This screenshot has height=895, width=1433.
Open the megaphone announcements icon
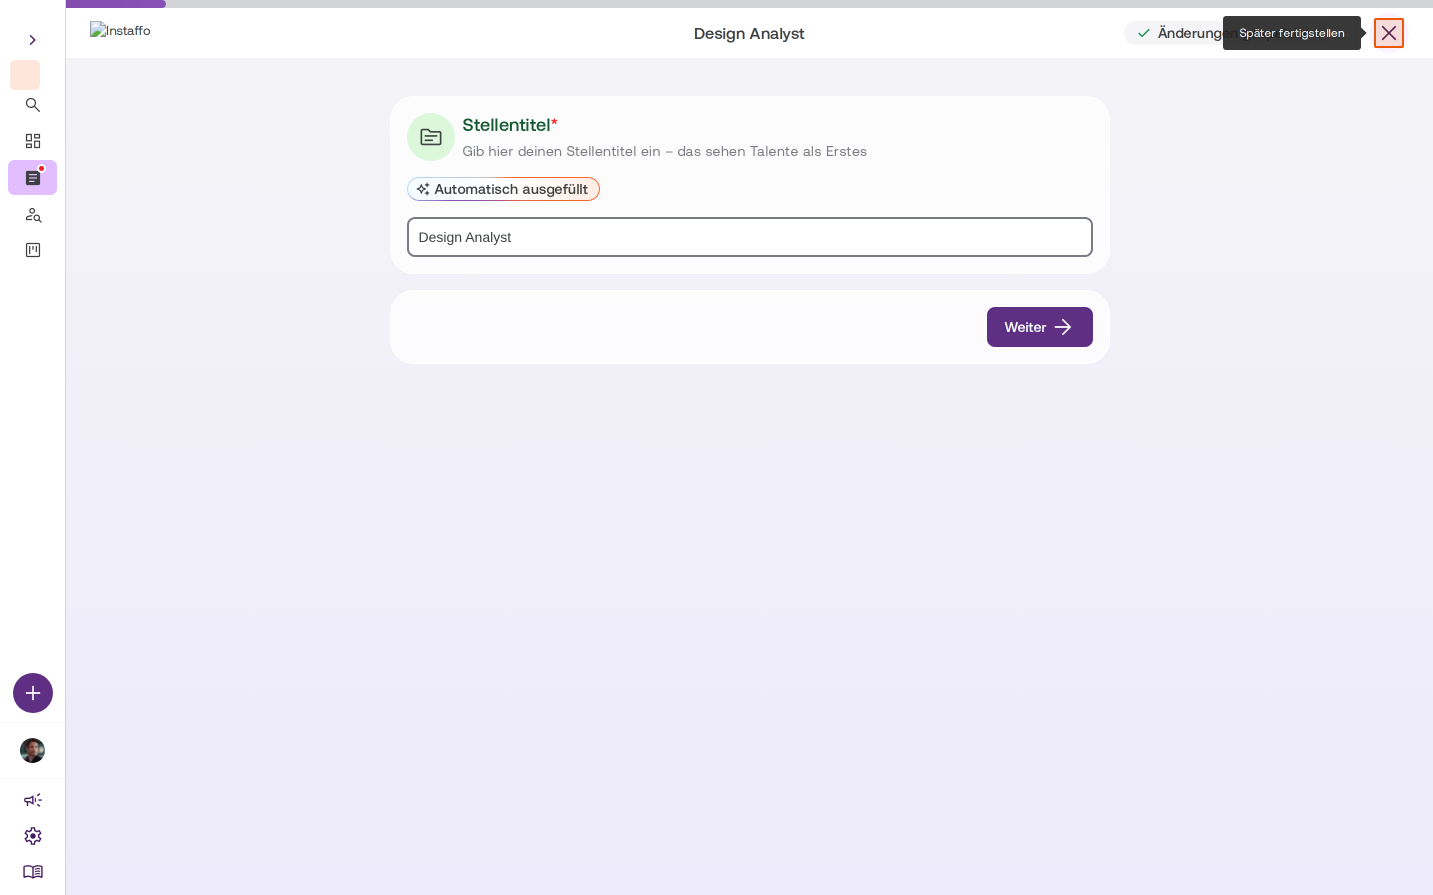33,800
